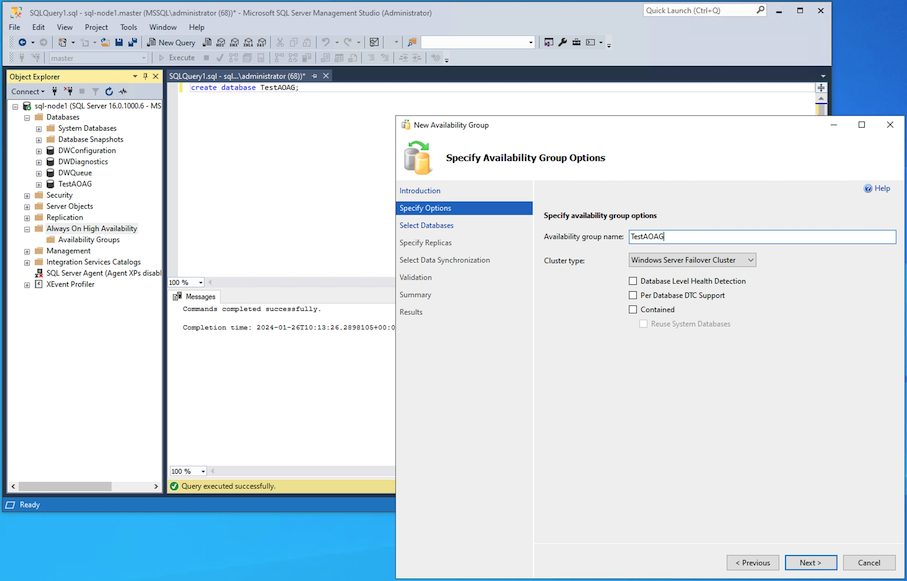
Task: Click the Cancel button in wizard
Action: click(x=869, y=562)
